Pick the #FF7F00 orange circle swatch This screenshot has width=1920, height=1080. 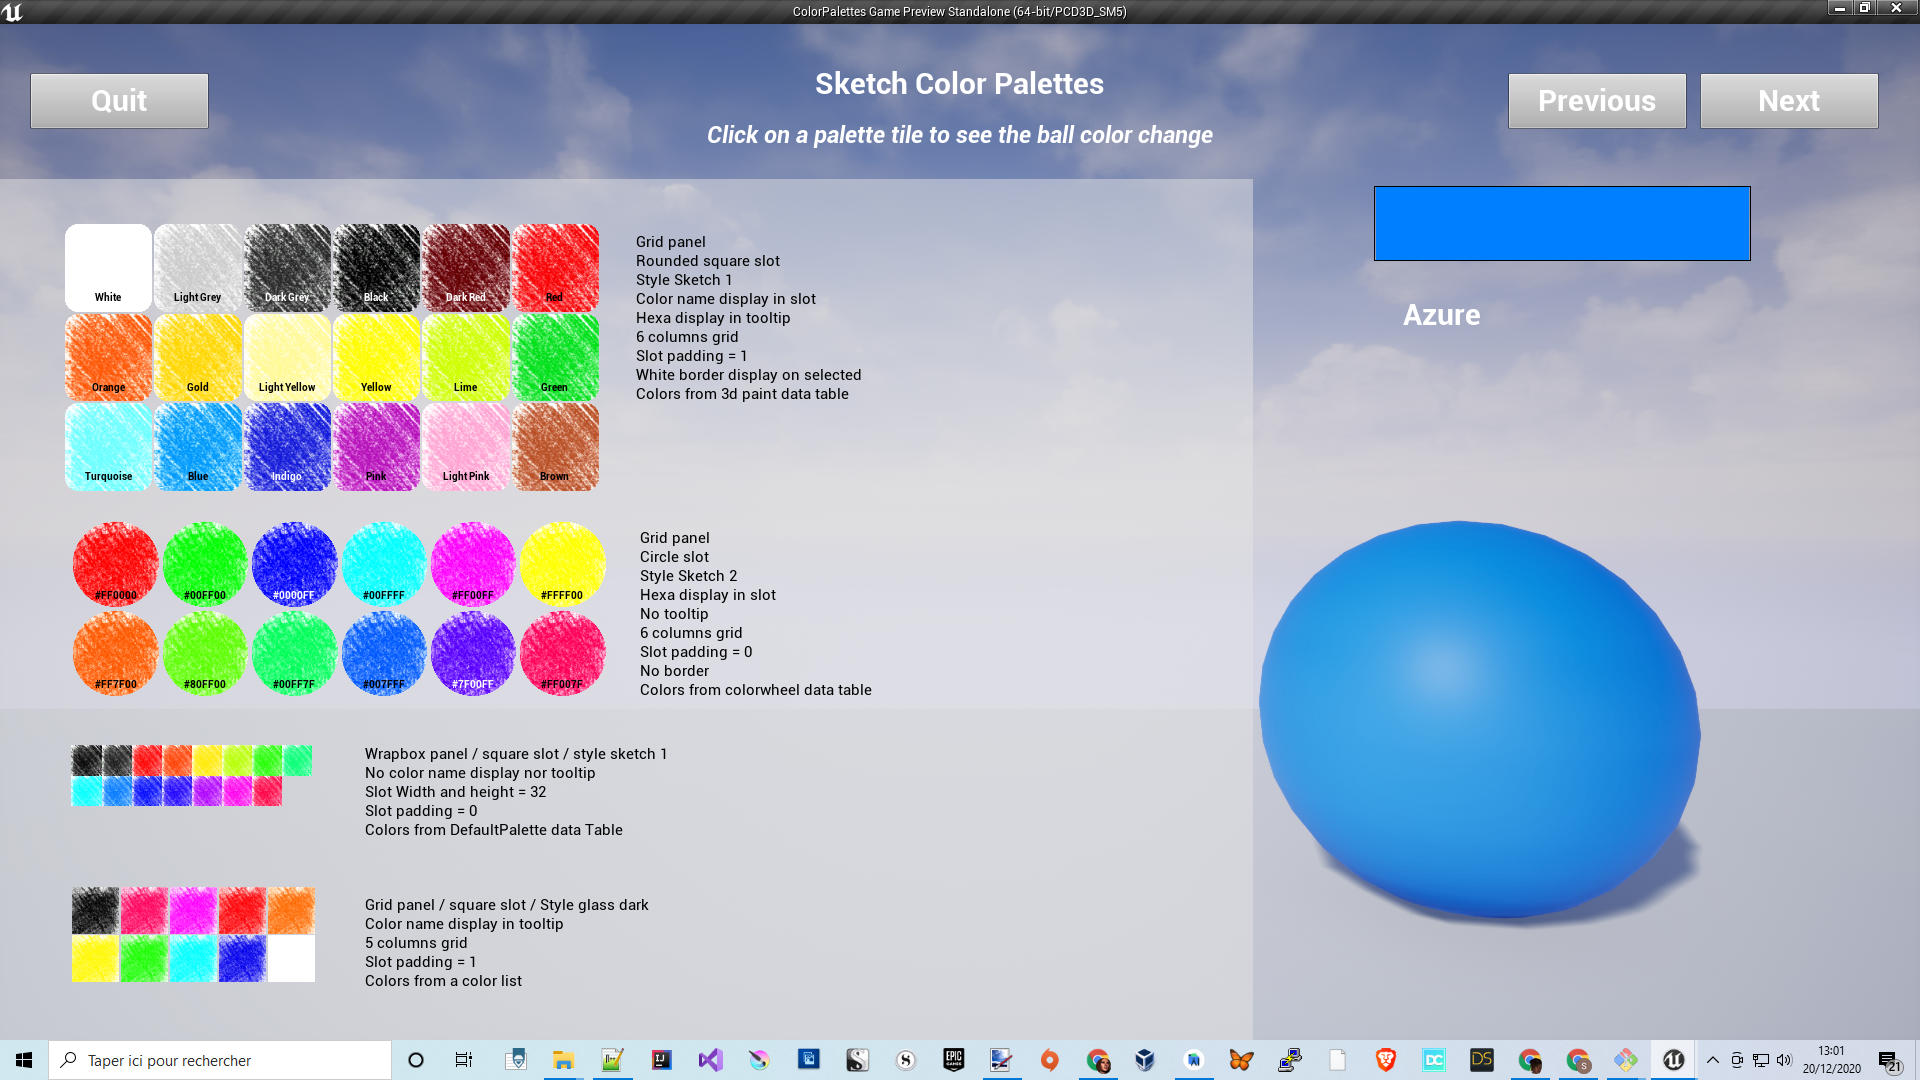coord(116,653)
